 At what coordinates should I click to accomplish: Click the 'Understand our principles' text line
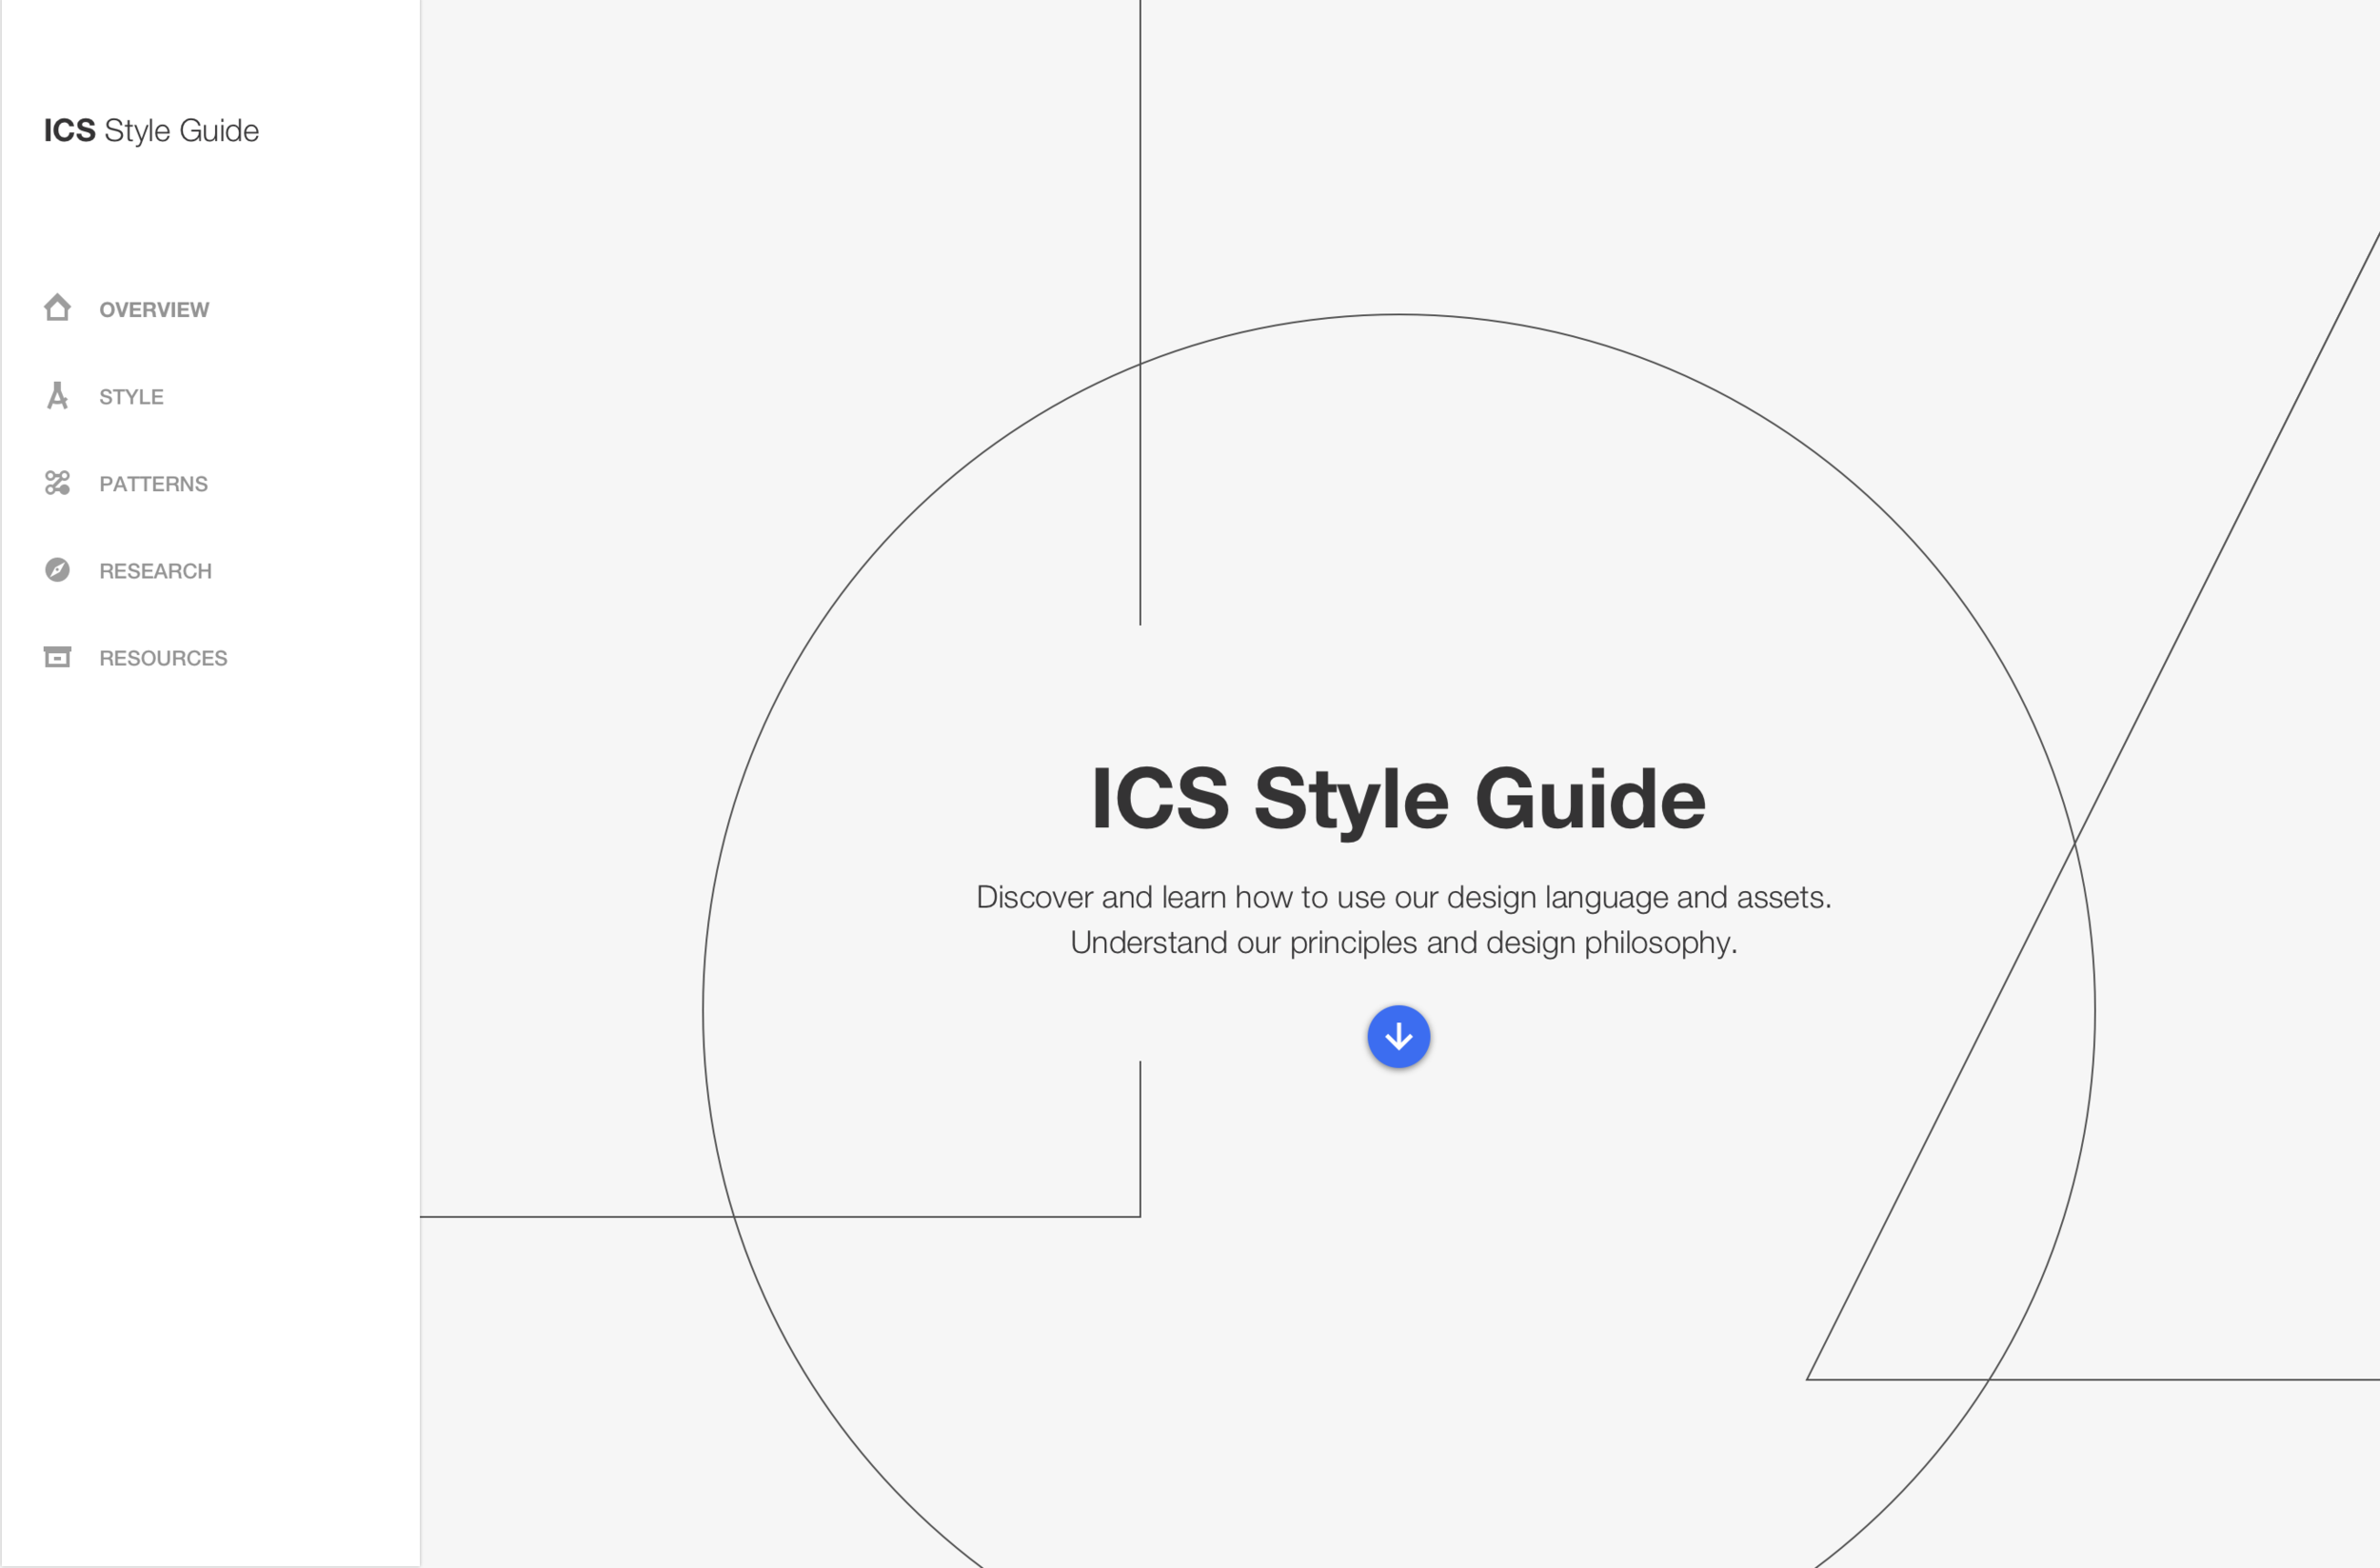click(1403, 942)
